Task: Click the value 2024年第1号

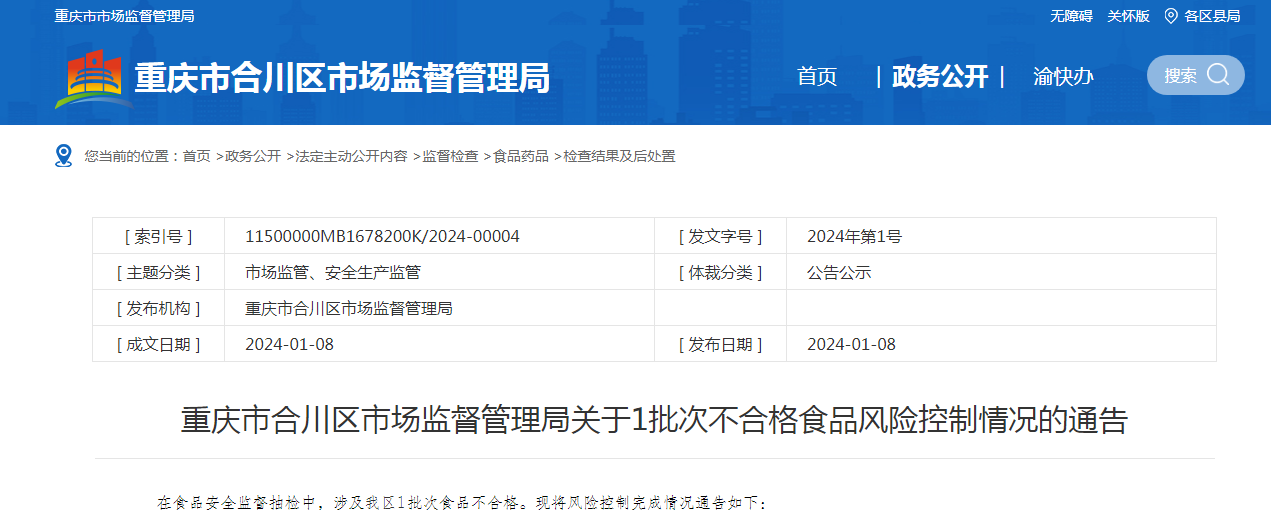Action: pyautogui.click(x=854, y=236)
